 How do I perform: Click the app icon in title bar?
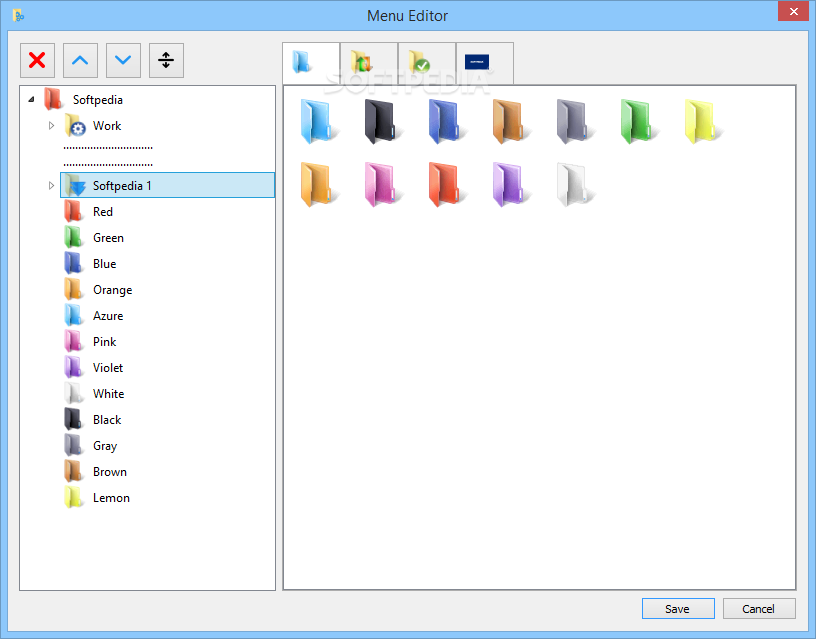click(18, 16)
